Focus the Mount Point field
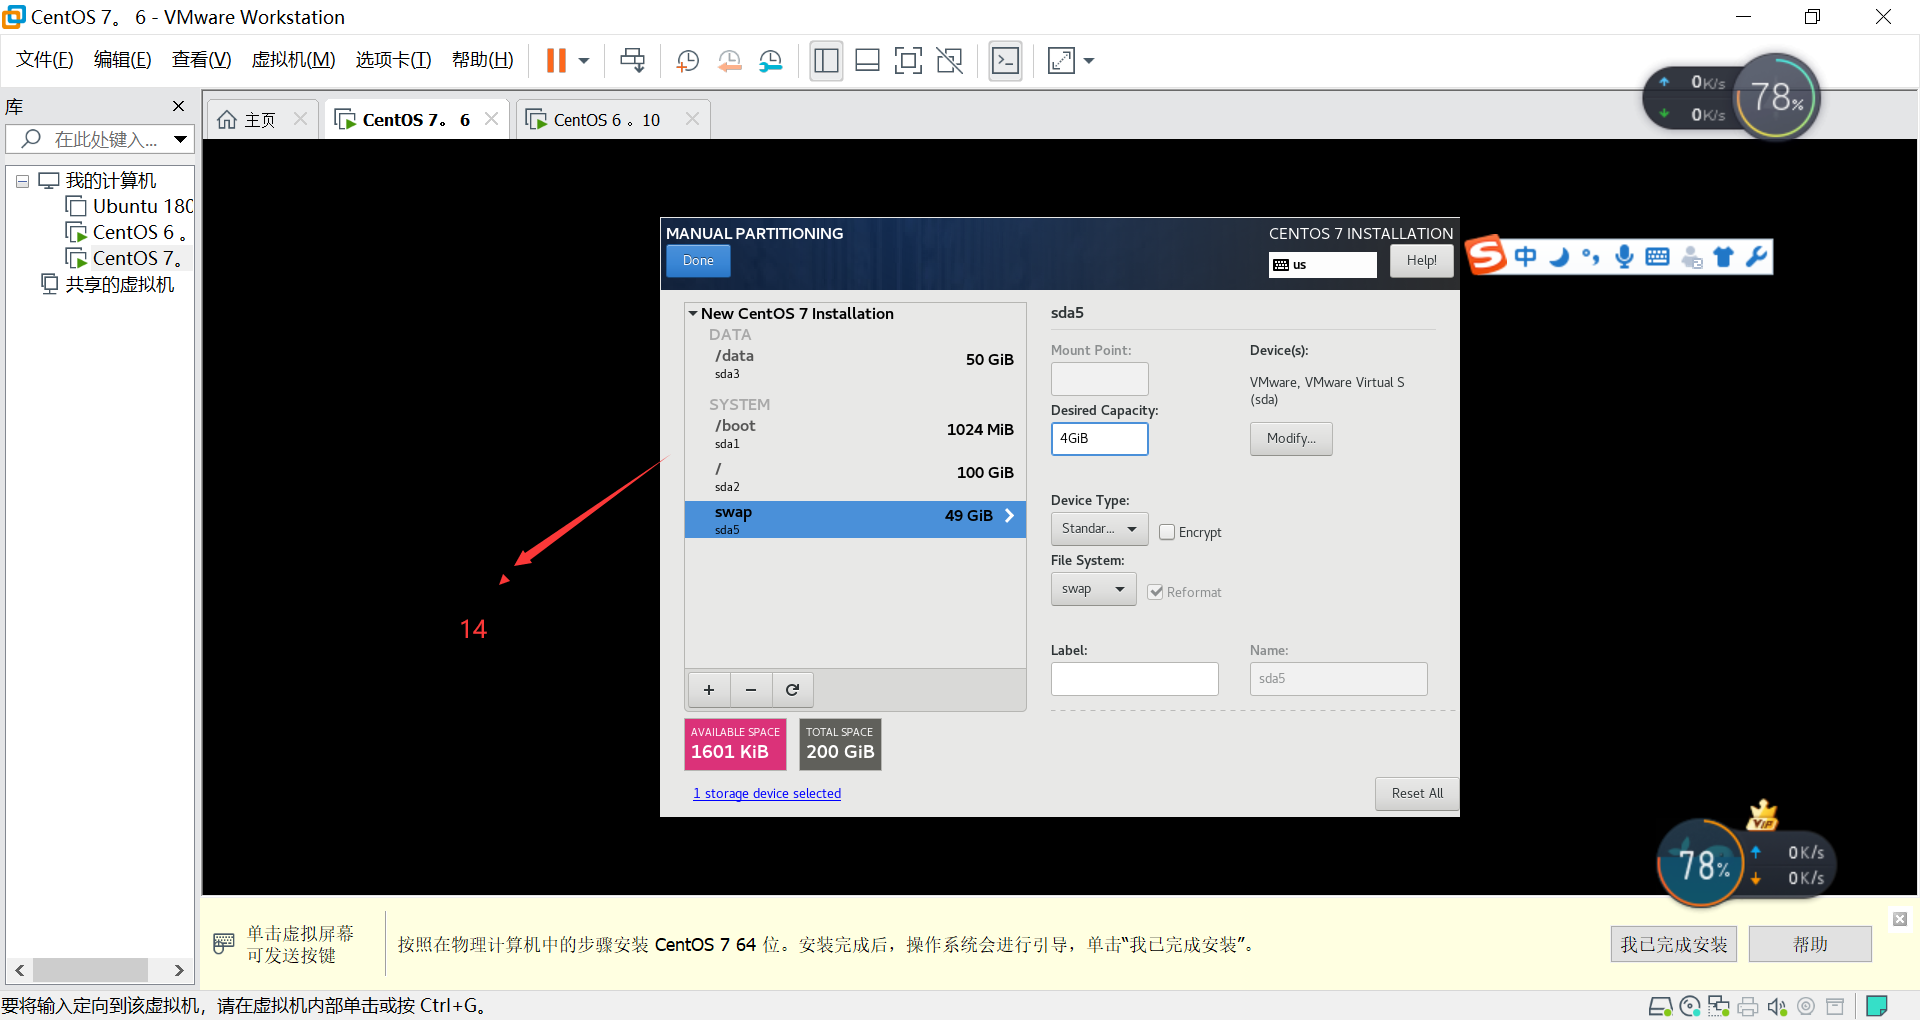 click(1099, 378)
